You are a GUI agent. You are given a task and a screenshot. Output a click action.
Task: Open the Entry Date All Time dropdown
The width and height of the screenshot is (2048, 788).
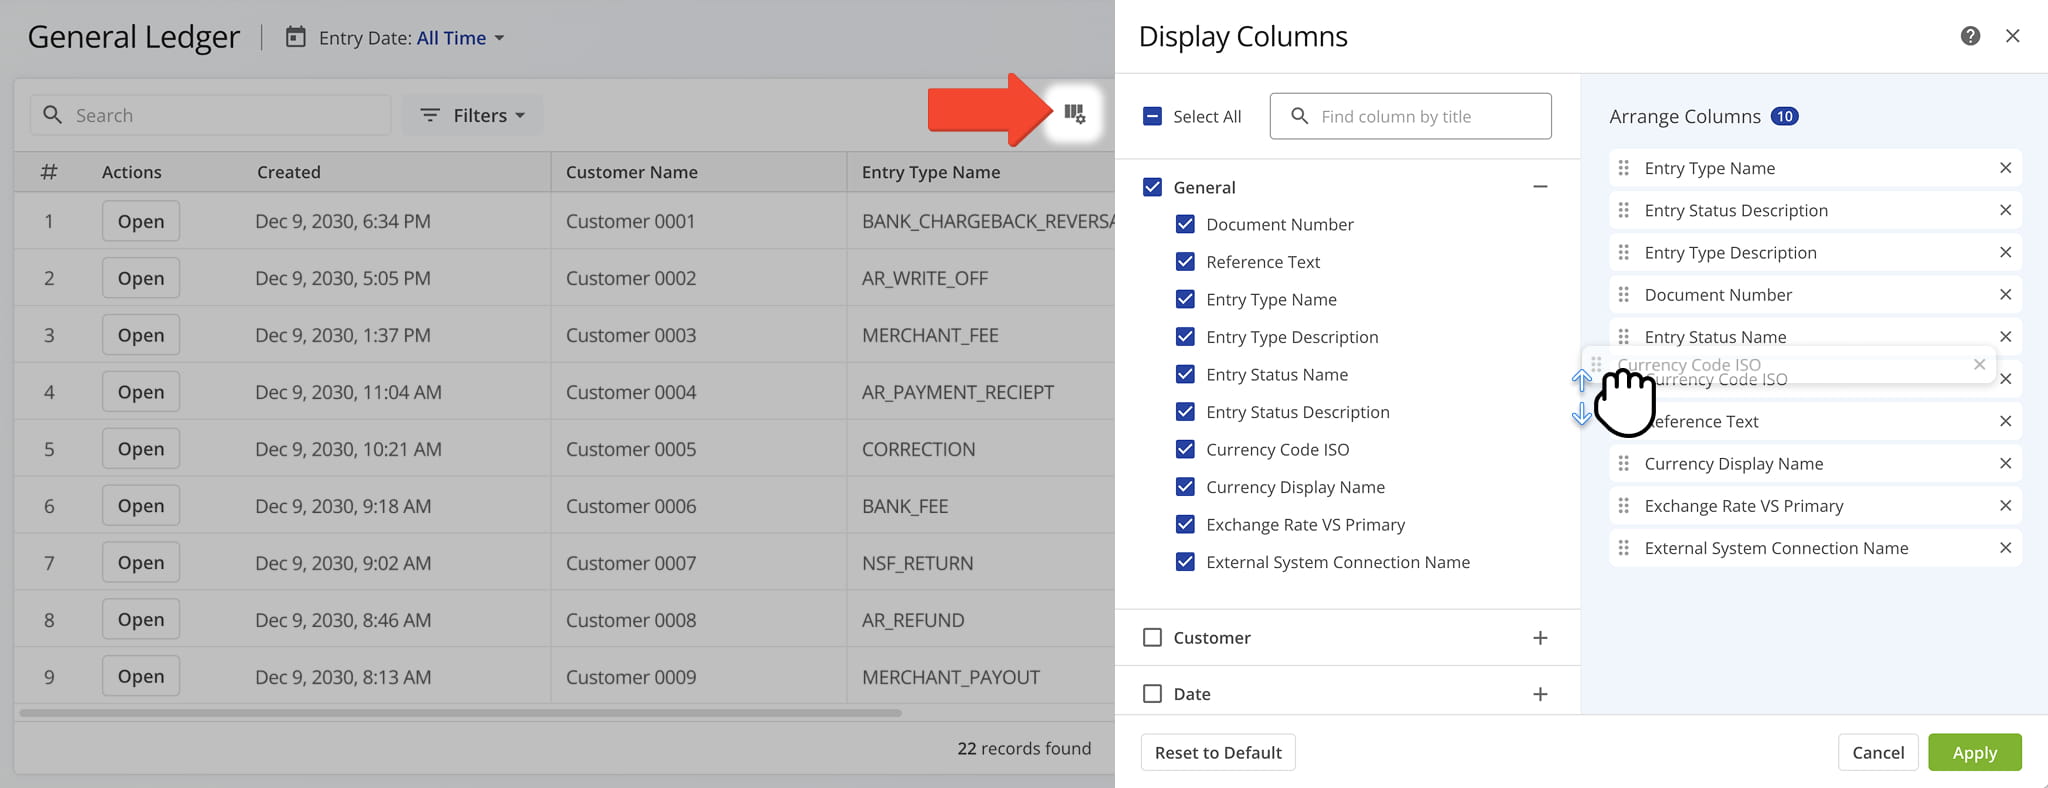[461, 38]
